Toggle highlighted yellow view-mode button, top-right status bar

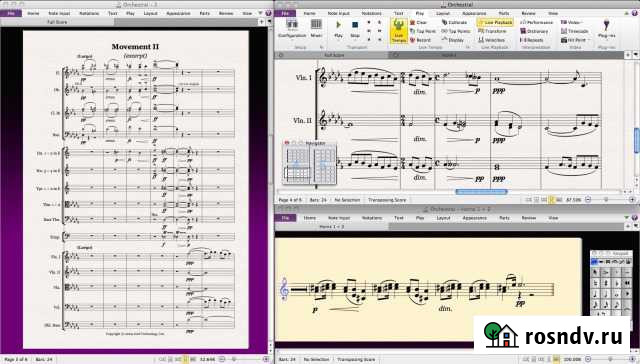[x=552, y=200]
